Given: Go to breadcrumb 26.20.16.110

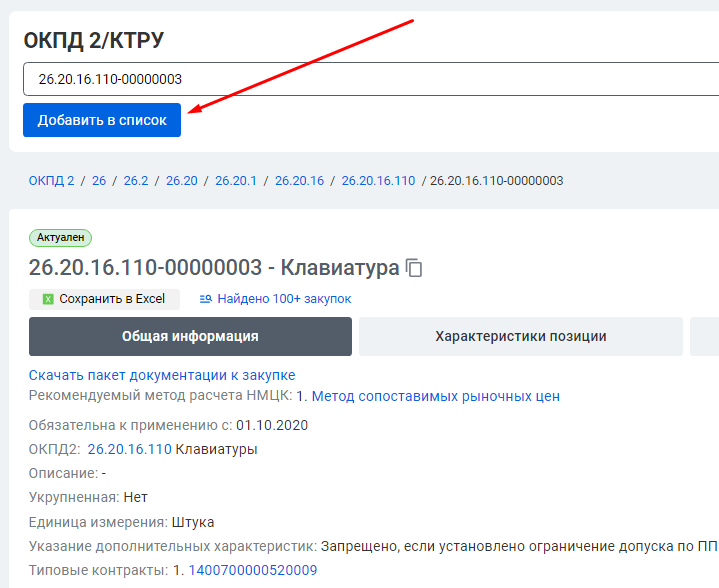Looking at the screenshot, I should pyautogui.click(x=378, y=181).
